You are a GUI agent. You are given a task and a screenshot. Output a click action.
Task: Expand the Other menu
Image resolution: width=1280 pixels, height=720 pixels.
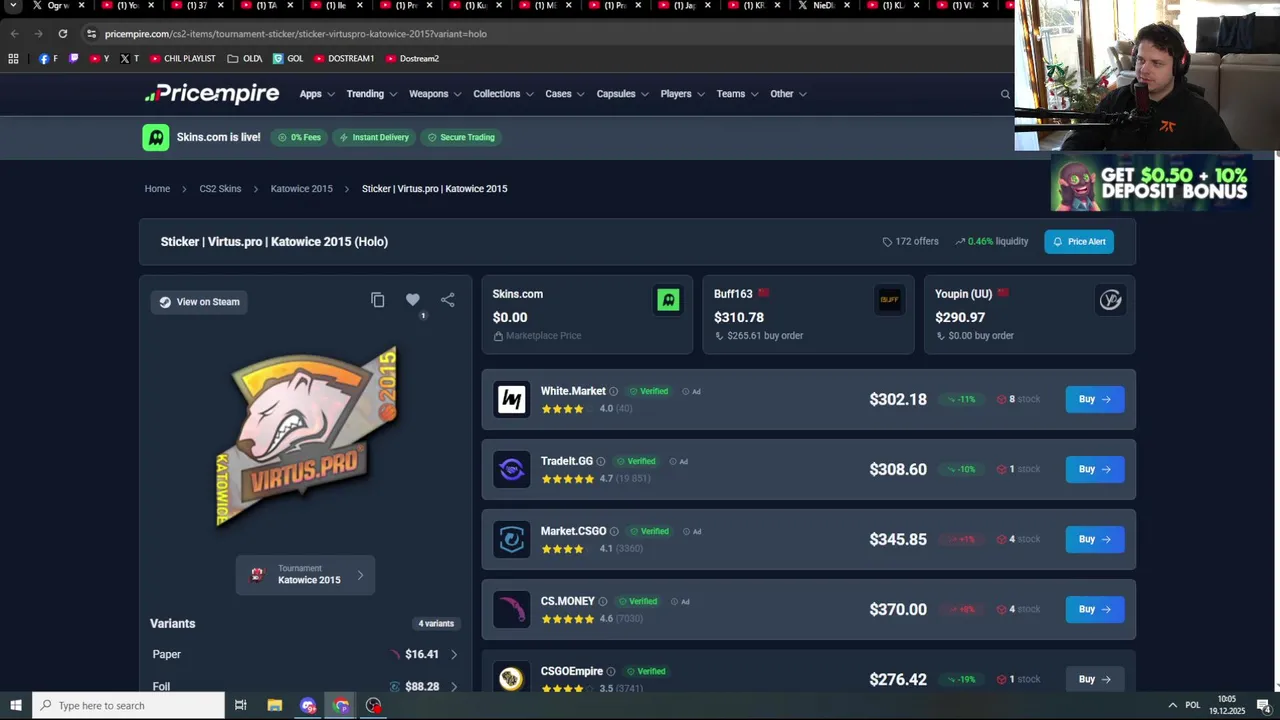pos(788,94)
